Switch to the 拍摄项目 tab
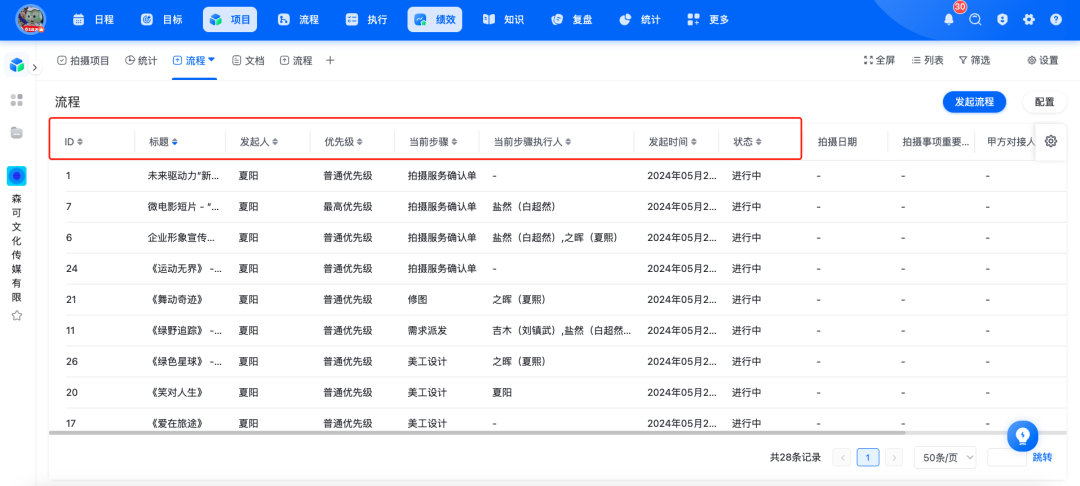The width and height of the screenshot is (1080, 486). [83, 61]
